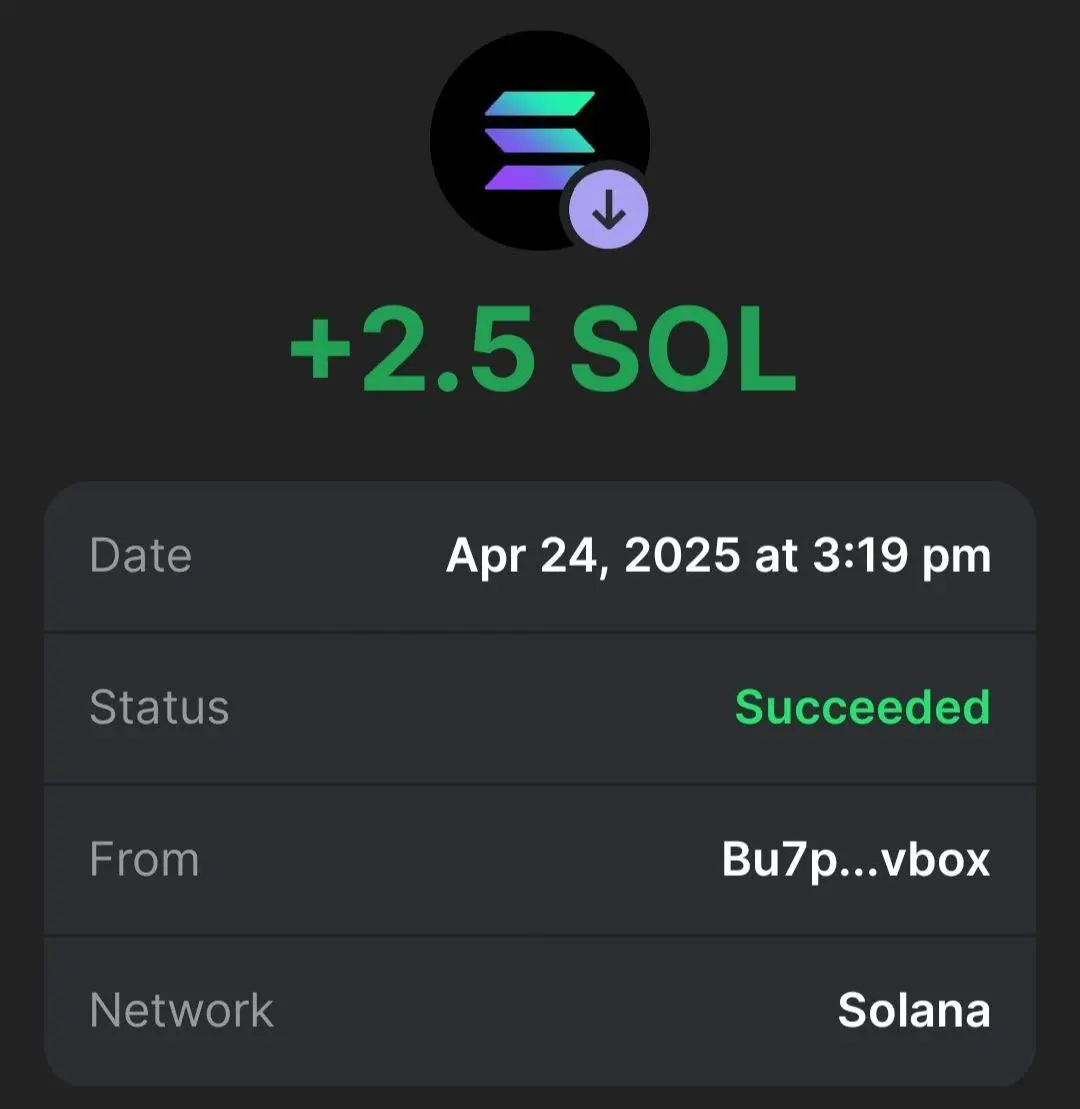Open the sender address Bu7p...vbox

[856, 859]
